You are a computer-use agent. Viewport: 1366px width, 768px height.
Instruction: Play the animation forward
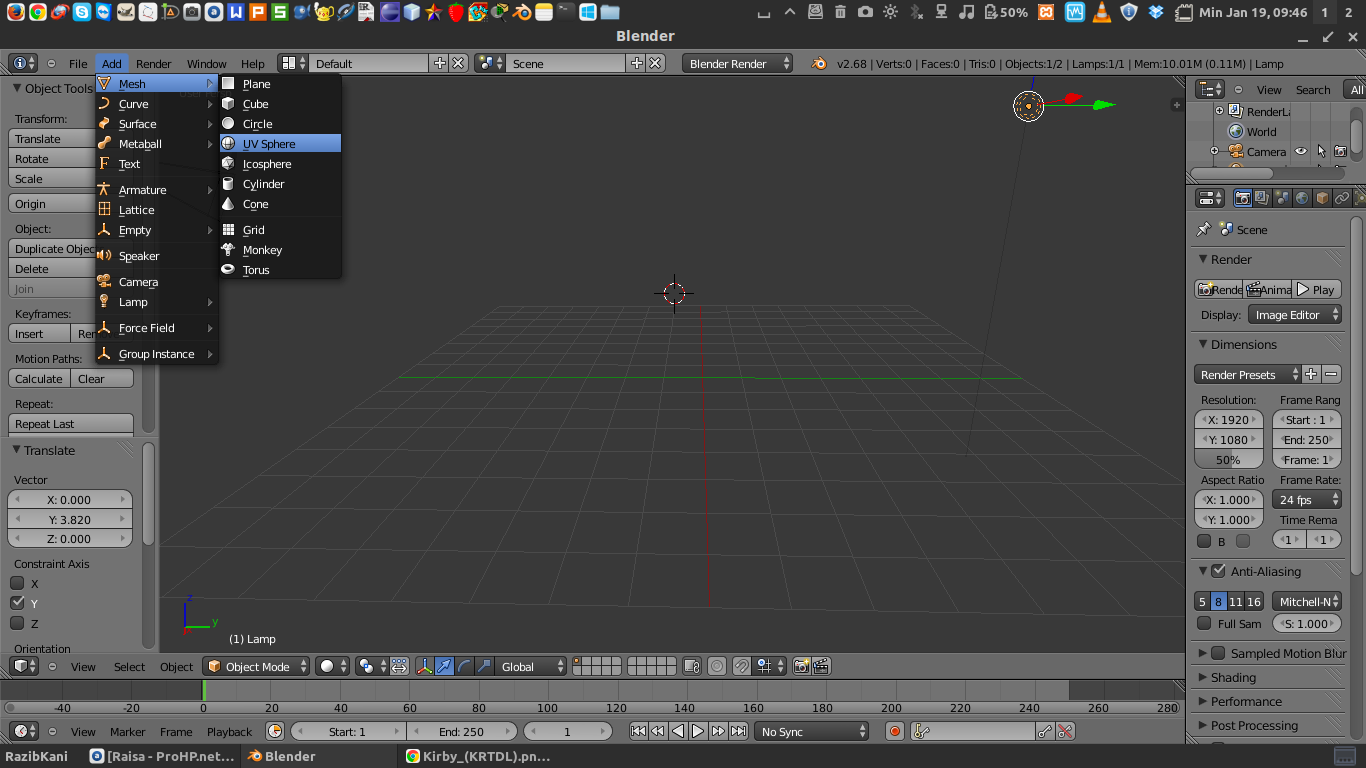pyautogui.click(x=698, y=731)
